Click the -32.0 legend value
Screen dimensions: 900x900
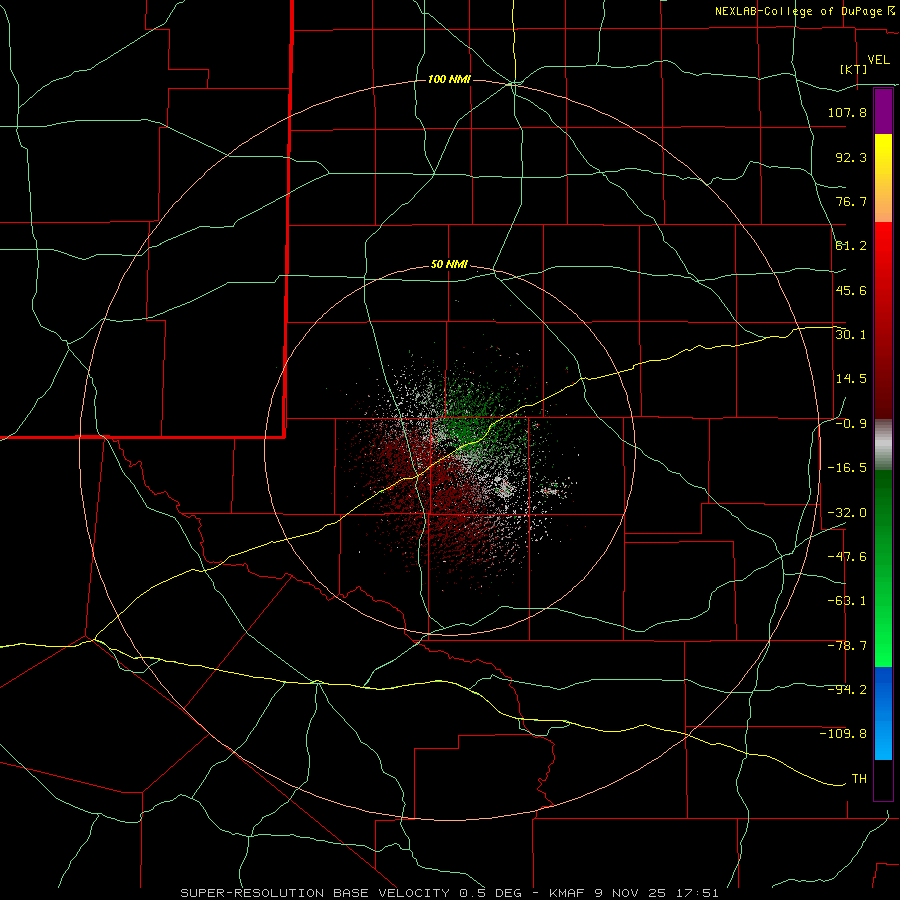(847, 513)
